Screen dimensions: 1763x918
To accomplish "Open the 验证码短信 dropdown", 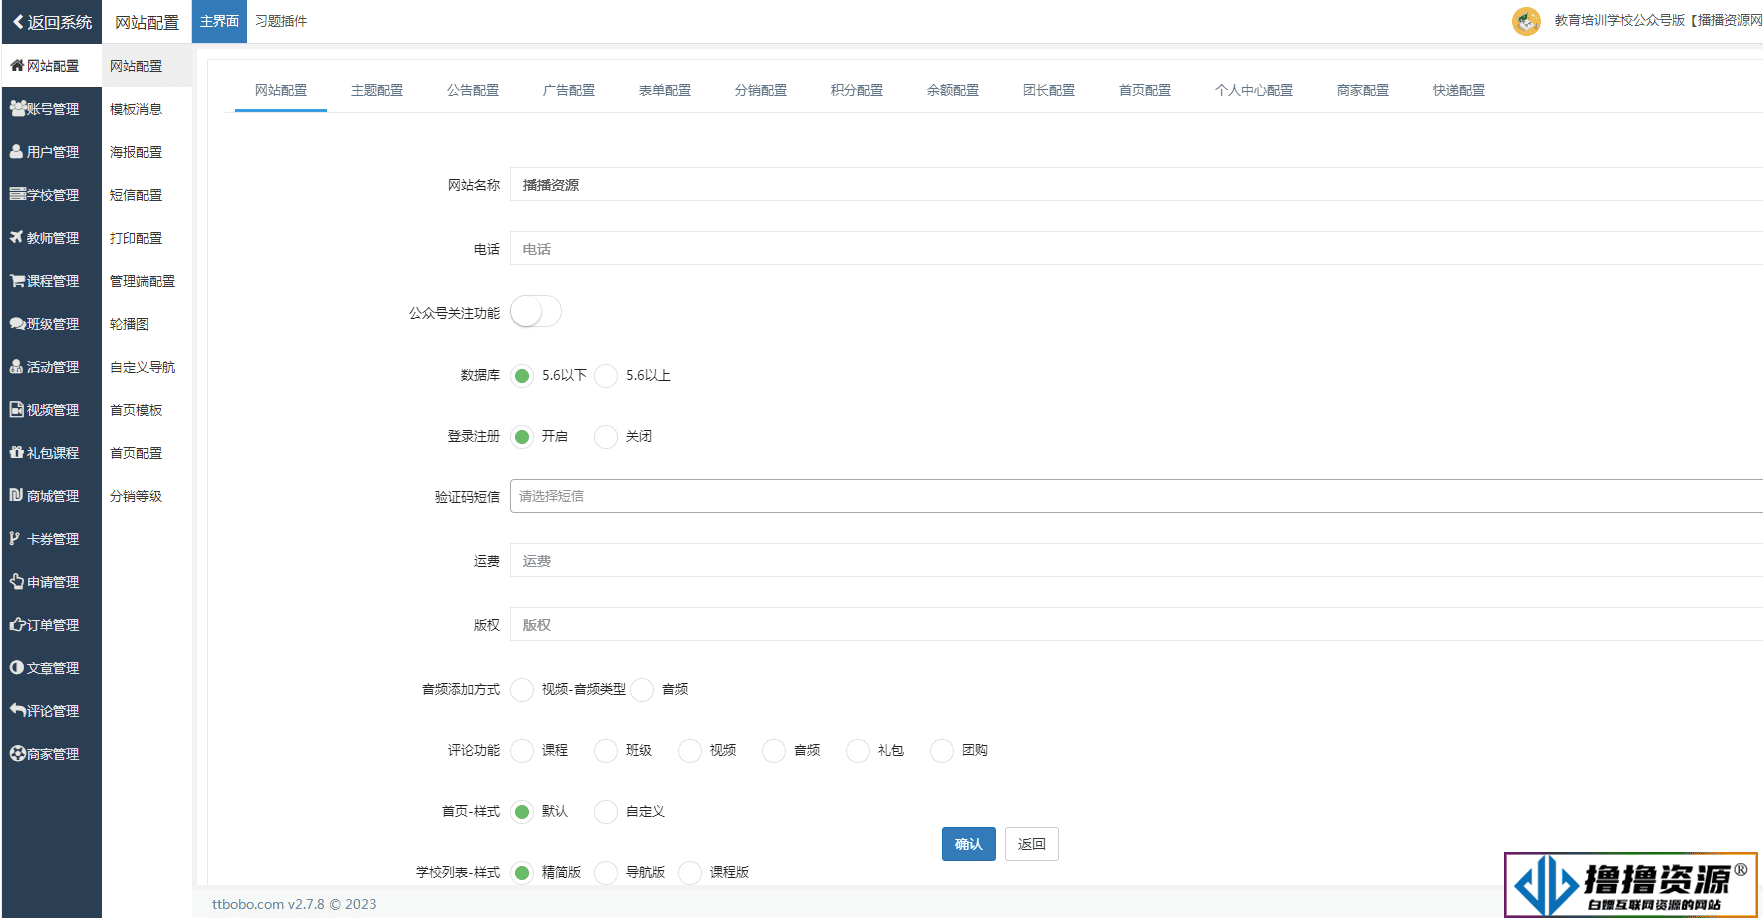I will (1136, 496).
